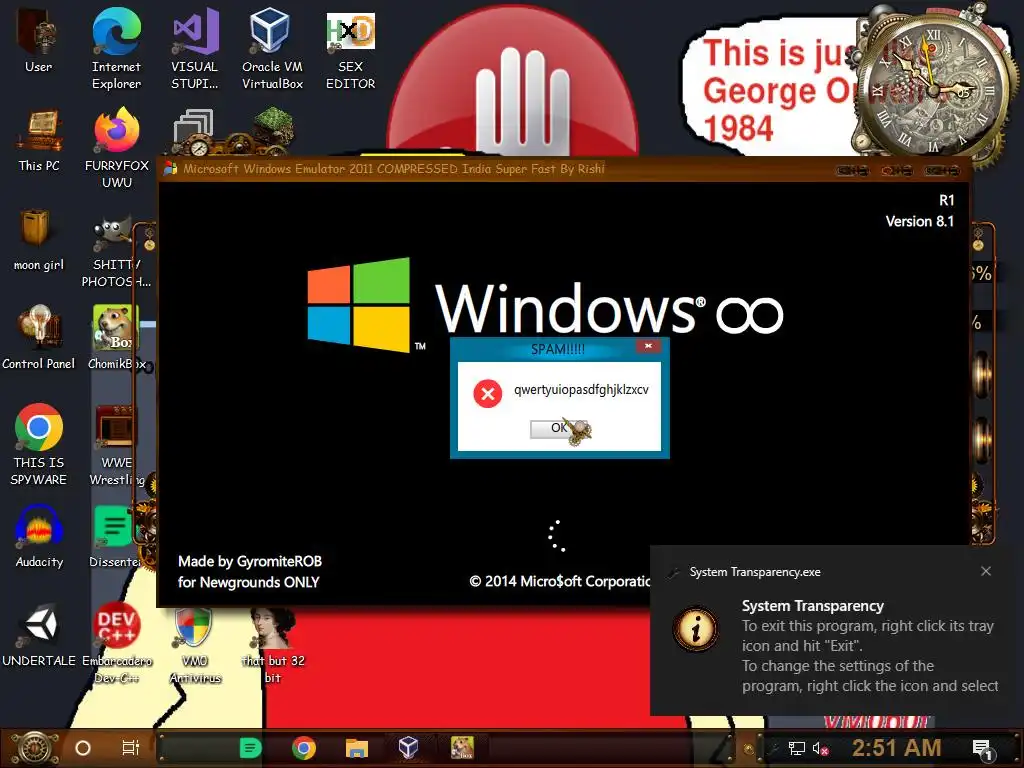Click network icon in system tray

(797, 748)
